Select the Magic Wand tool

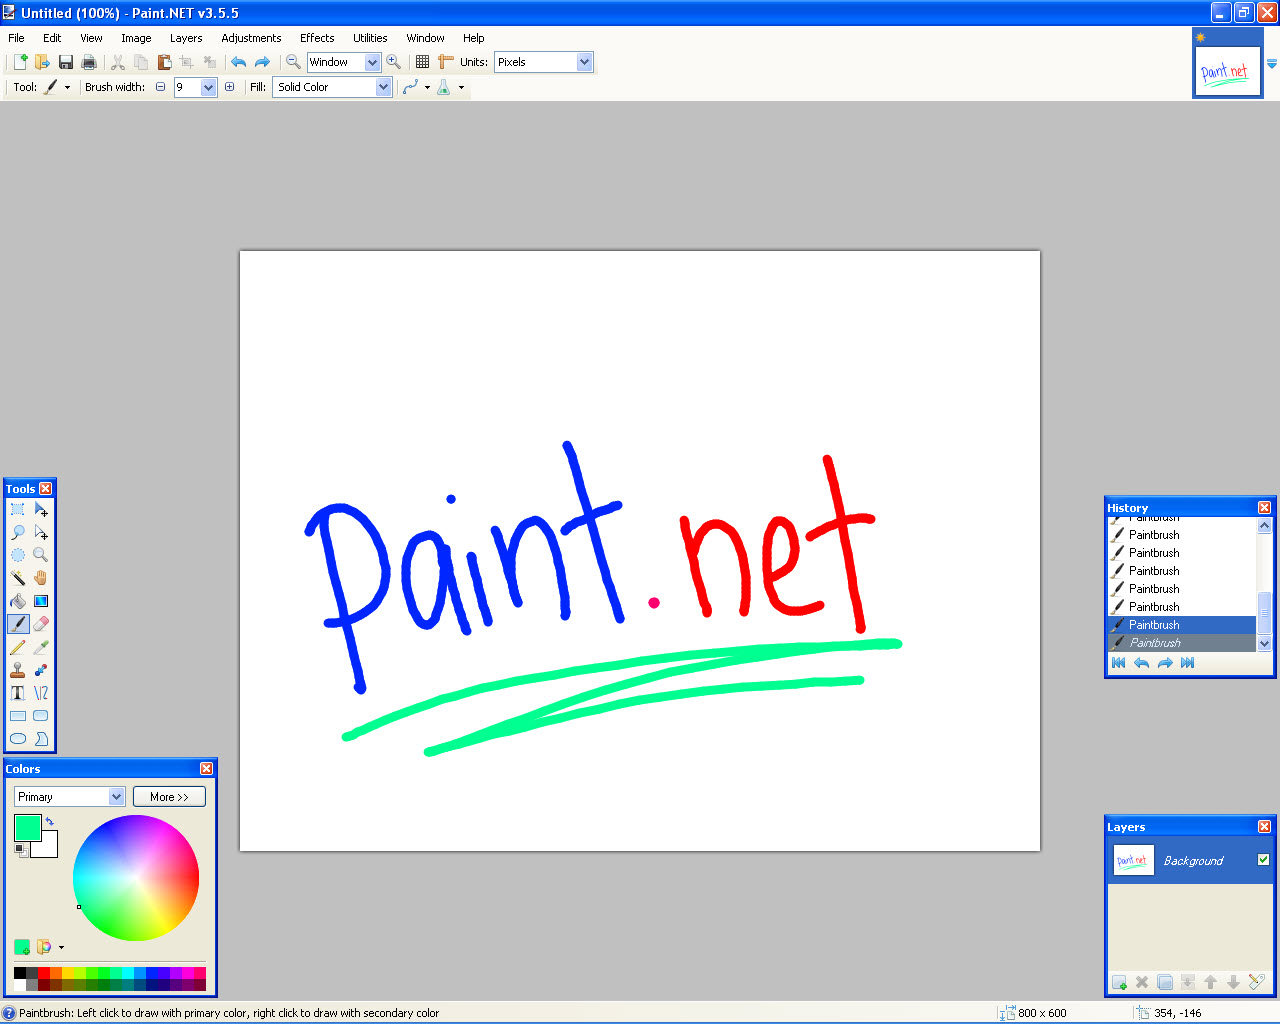[18, 578]
